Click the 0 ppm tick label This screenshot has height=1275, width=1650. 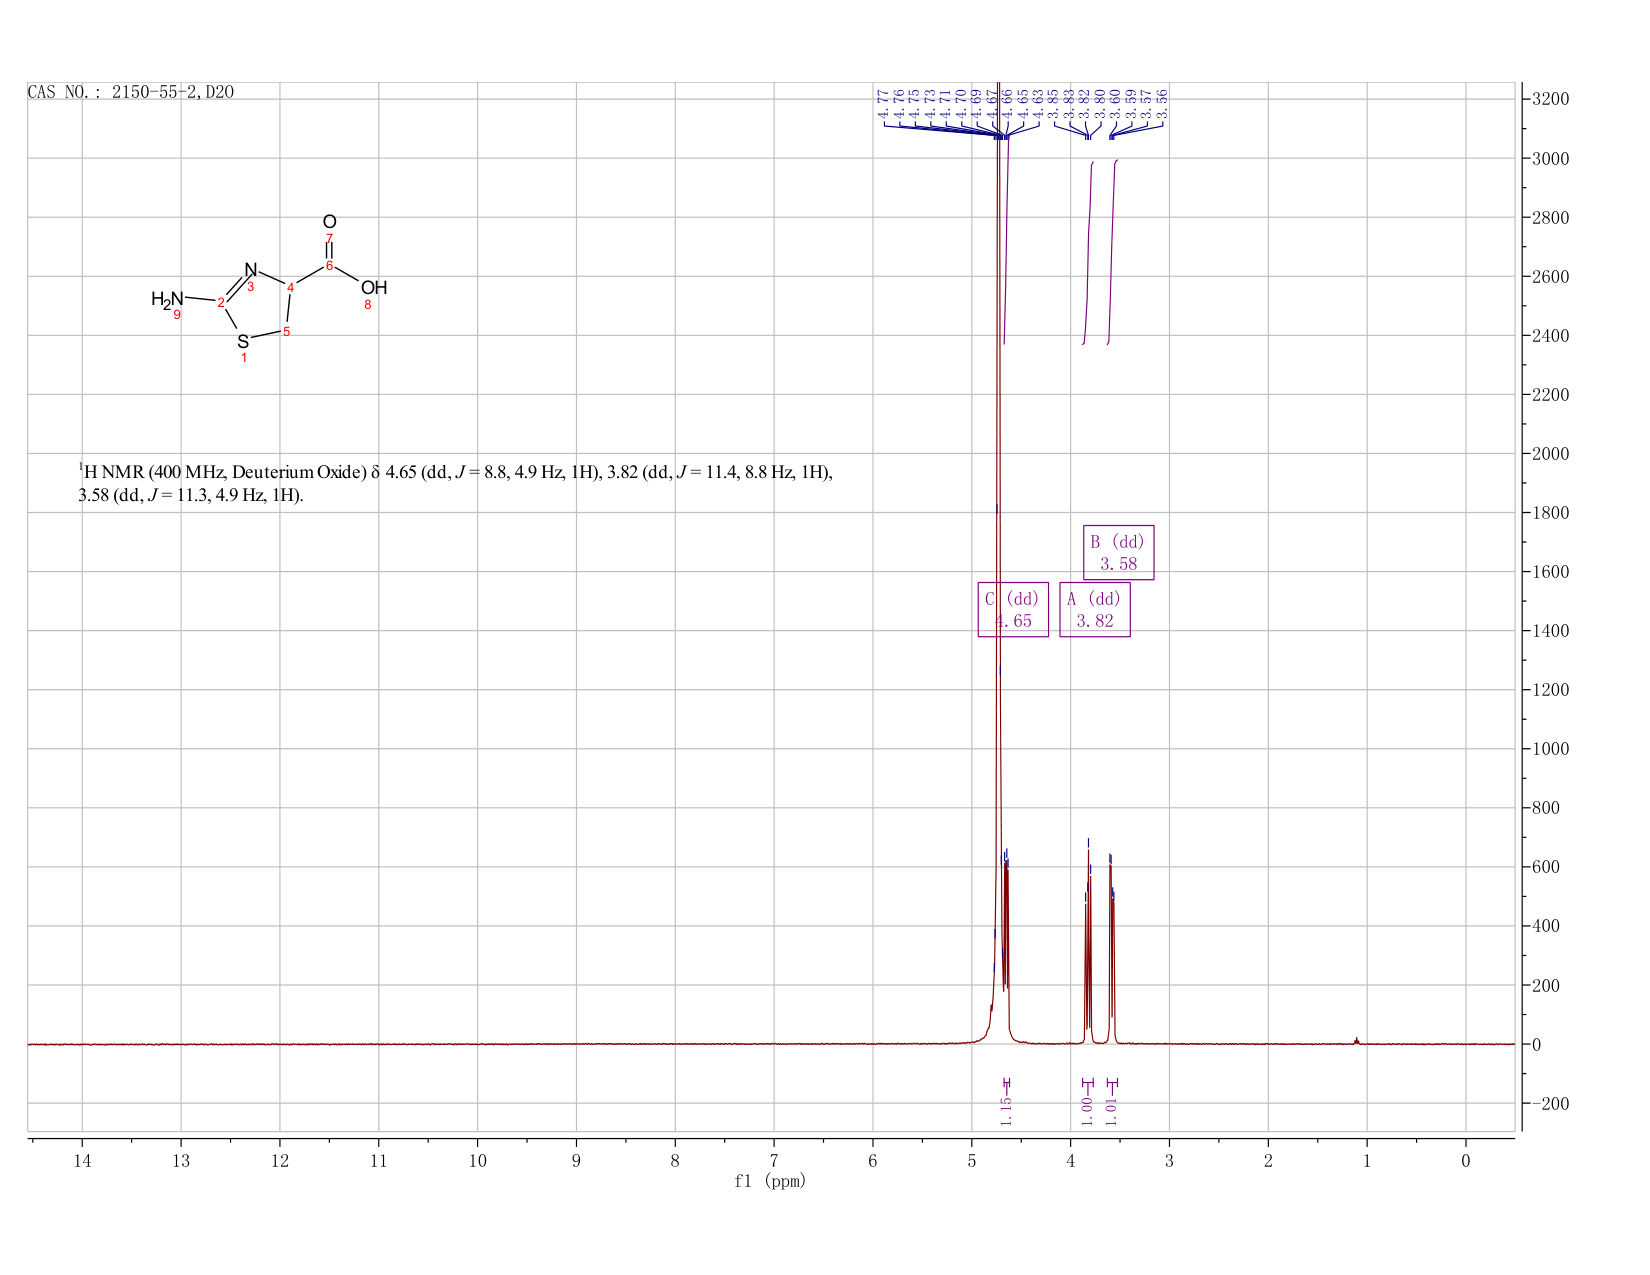1466,1160
